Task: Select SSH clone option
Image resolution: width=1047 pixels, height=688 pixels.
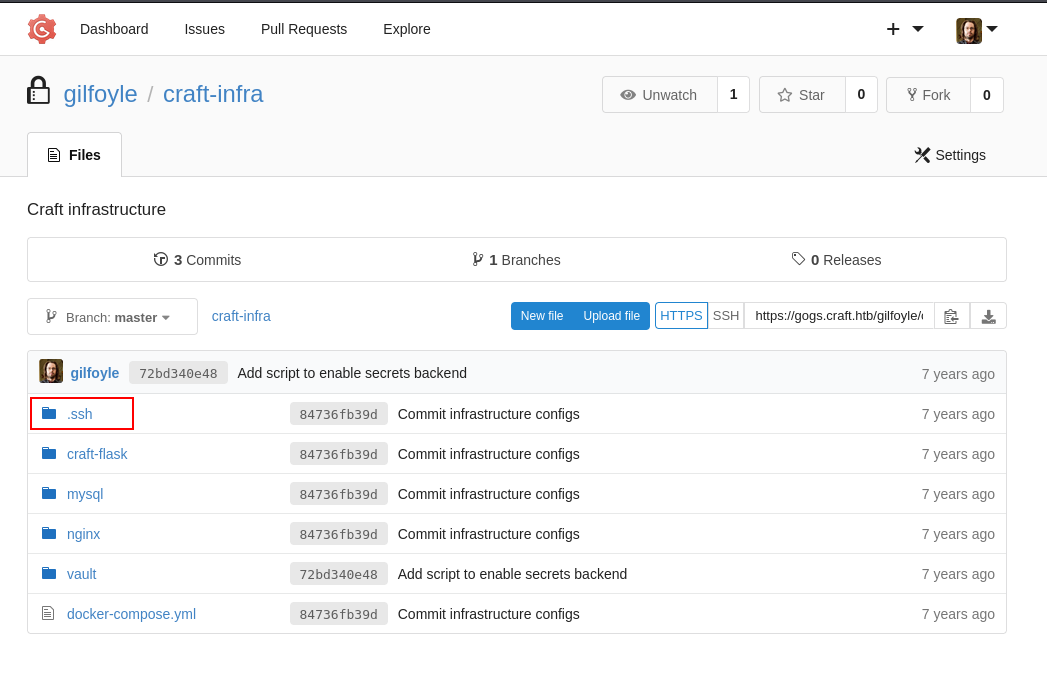Action: point(726,315)
